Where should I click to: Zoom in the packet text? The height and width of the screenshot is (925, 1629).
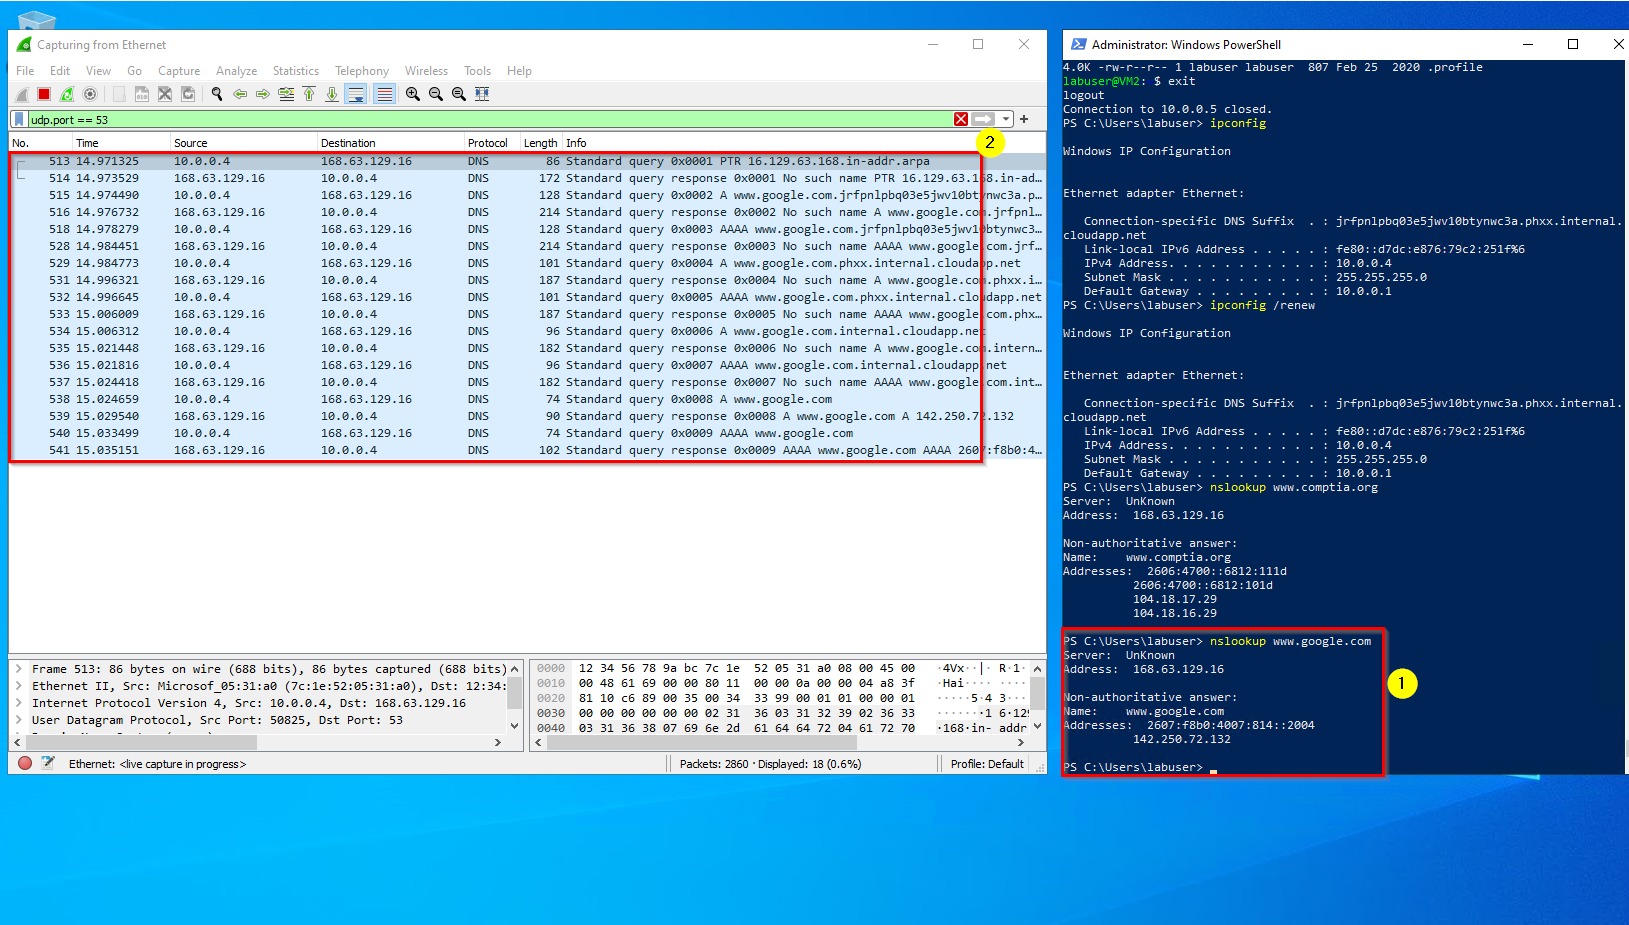click(413, 94)
